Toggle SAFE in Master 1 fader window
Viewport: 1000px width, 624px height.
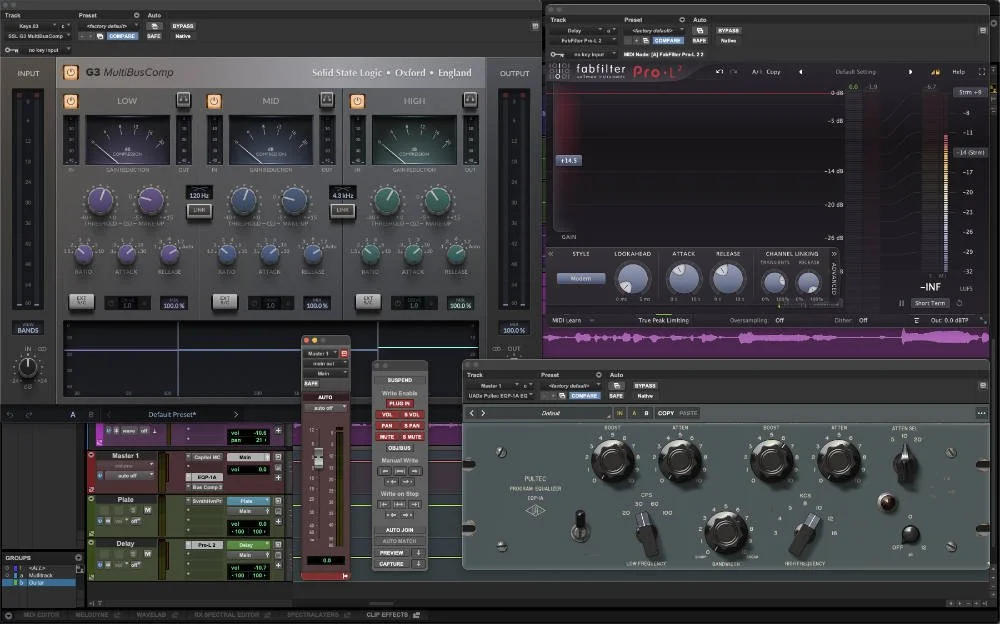tap(311, 383)
